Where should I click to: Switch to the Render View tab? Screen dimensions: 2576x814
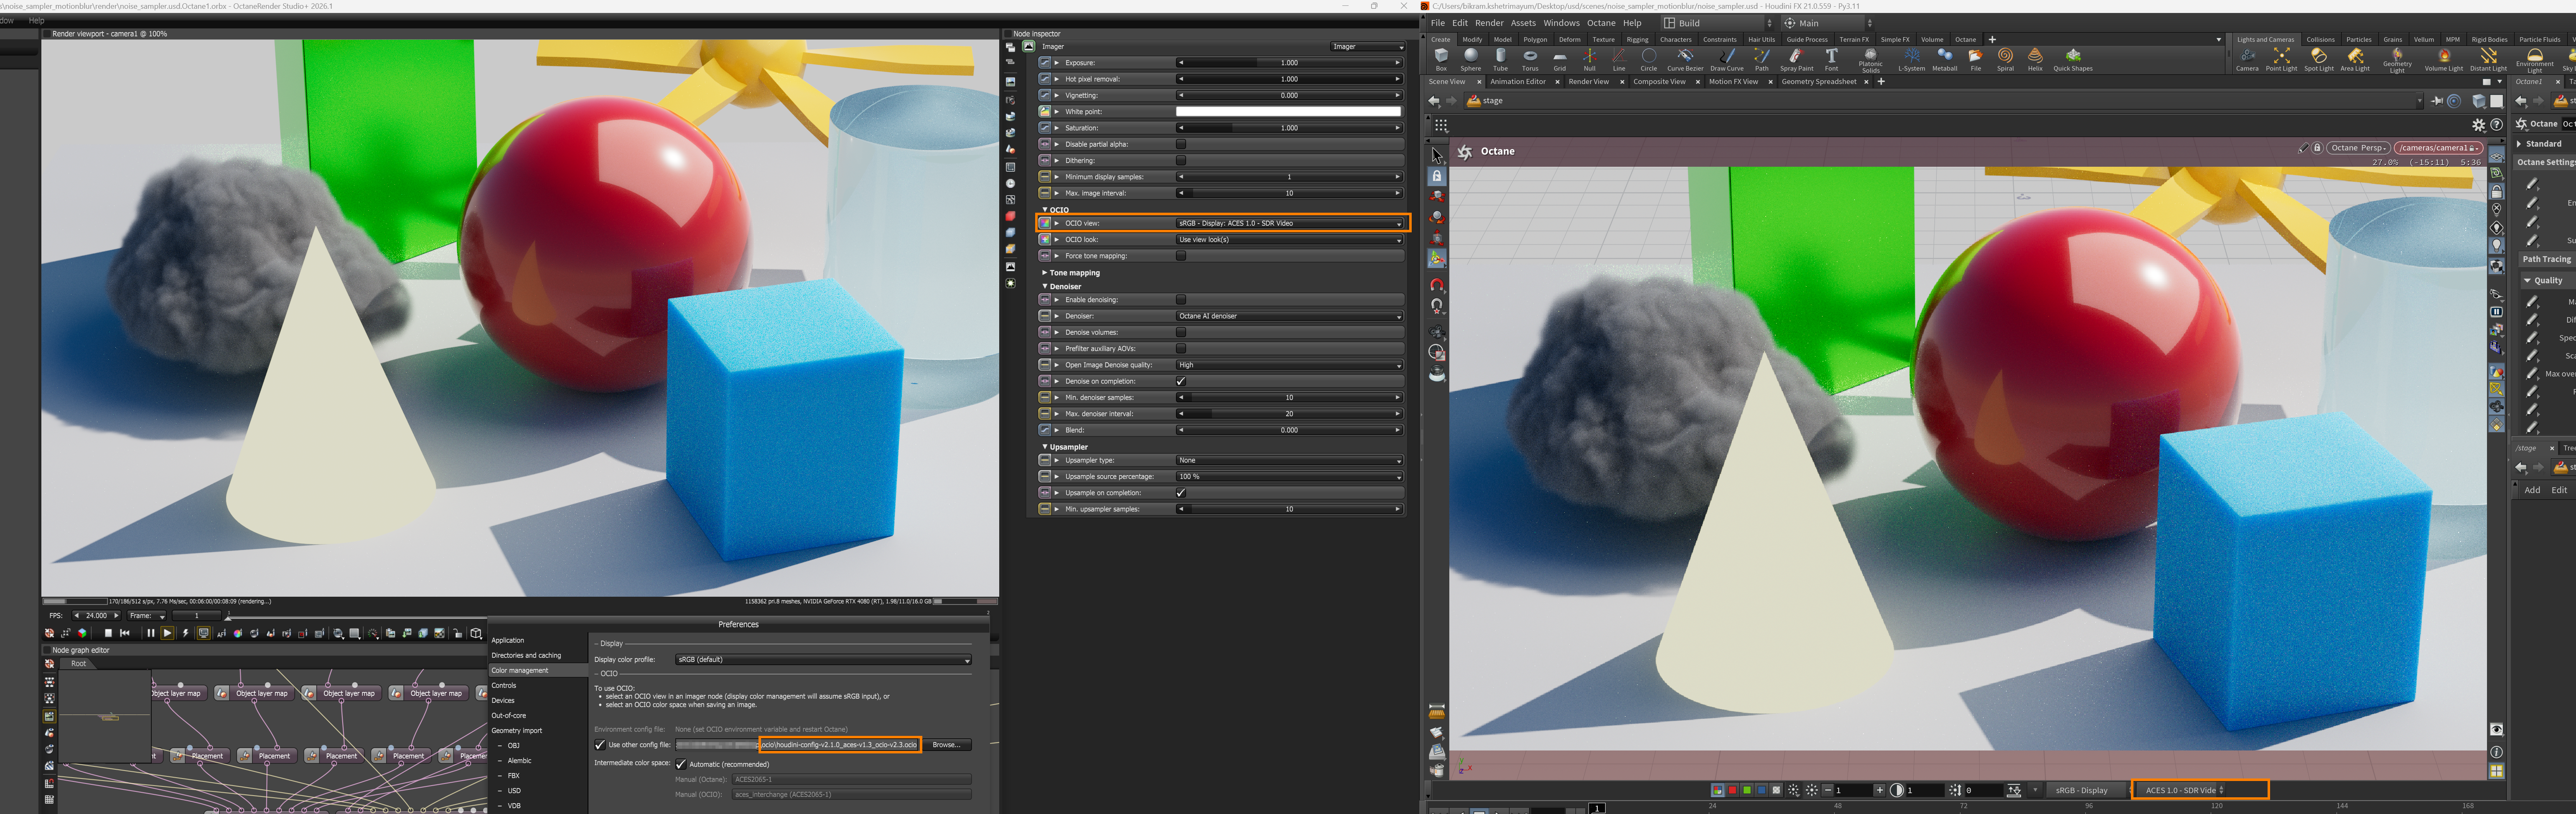[1588, 82]
